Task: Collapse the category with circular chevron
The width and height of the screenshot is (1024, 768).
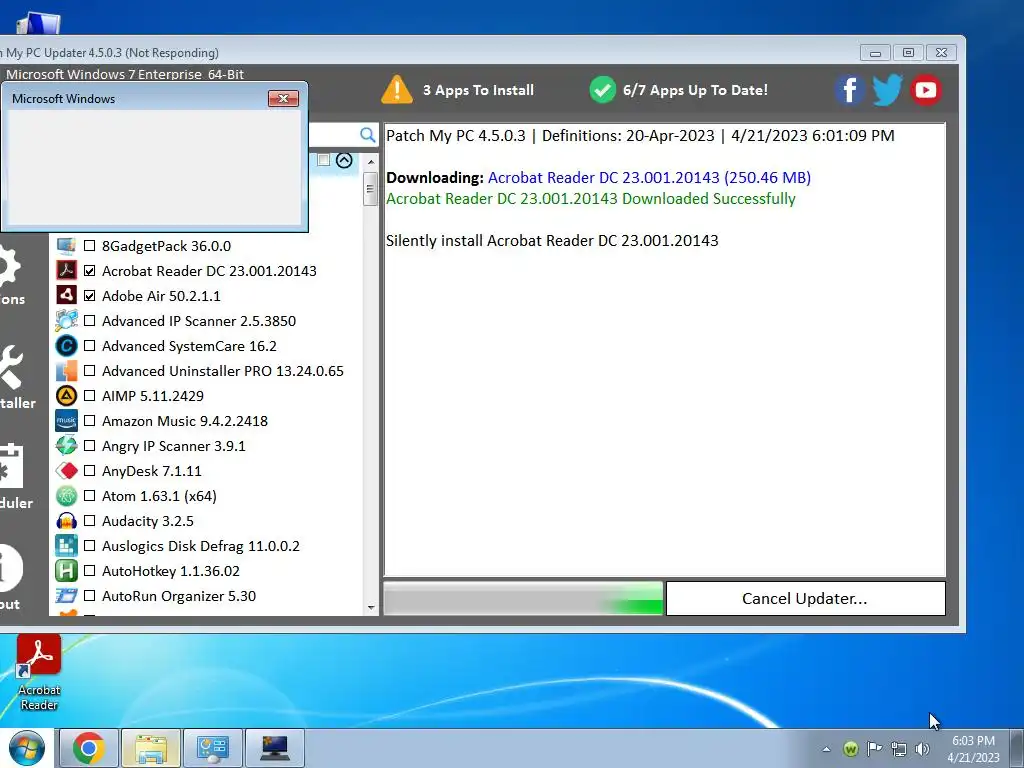Action: click(344, 160)
